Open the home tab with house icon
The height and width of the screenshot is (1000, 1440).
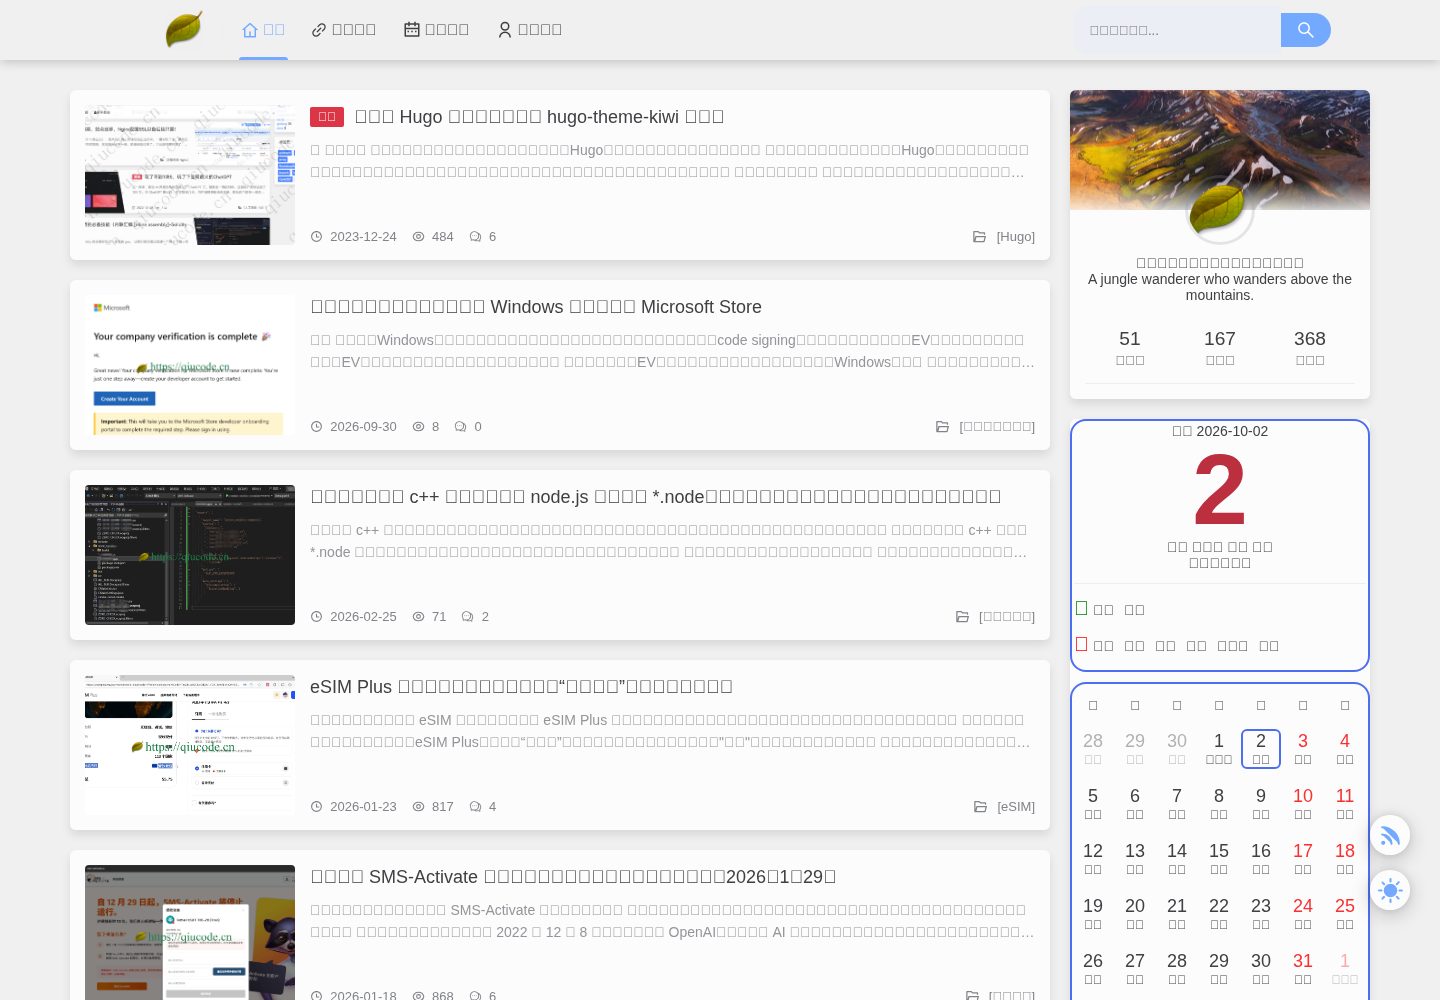coord(263,30)
